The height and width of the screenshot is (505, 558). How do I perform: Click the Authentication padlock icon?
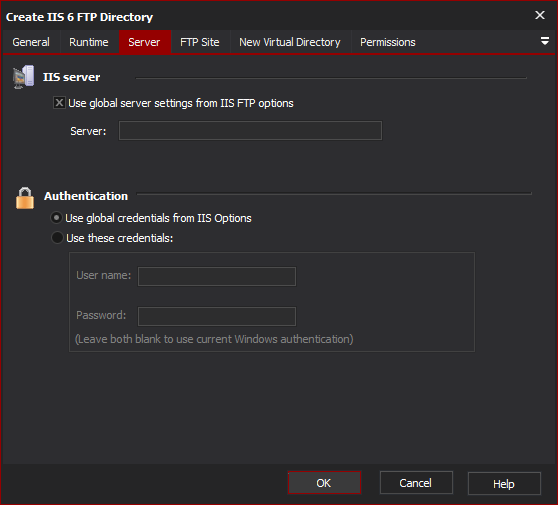(x=25, y=198)
